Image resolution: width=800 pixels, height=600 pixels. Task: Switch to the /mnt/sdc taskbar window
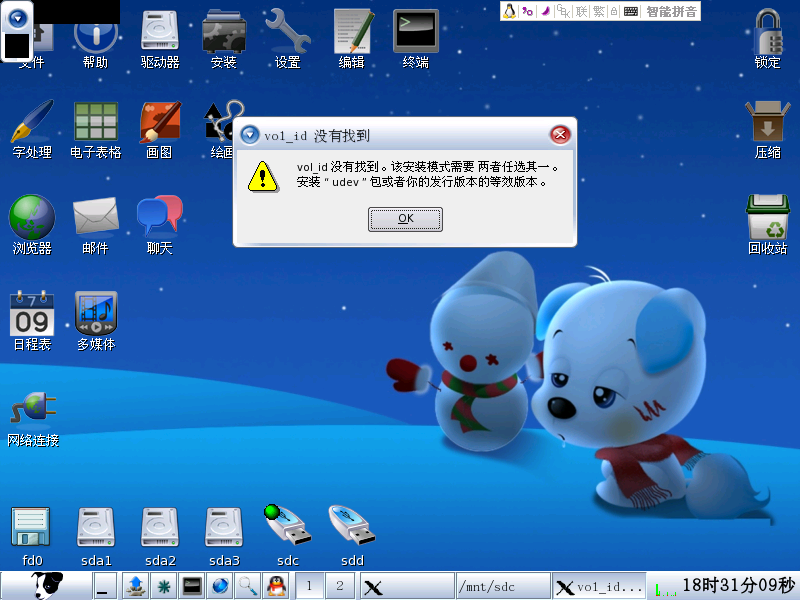tap(503, 586)
